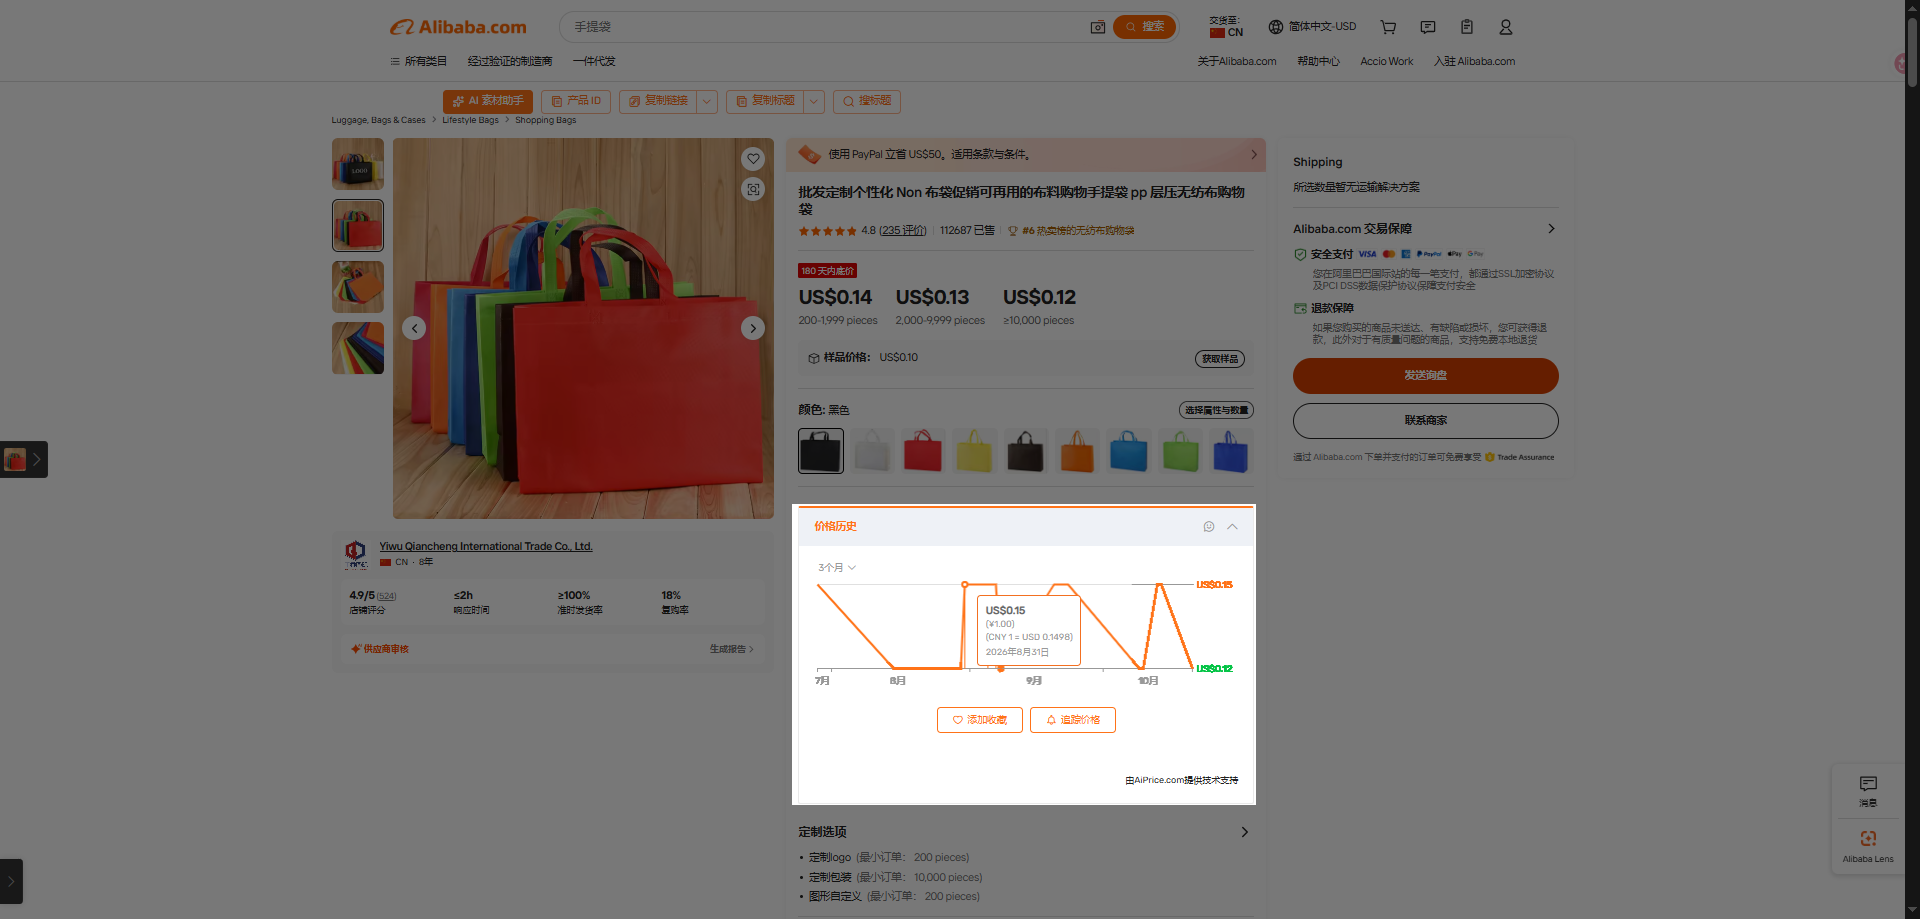Select the black bag color swatch

pyautogui.click(x=821, y=451)
